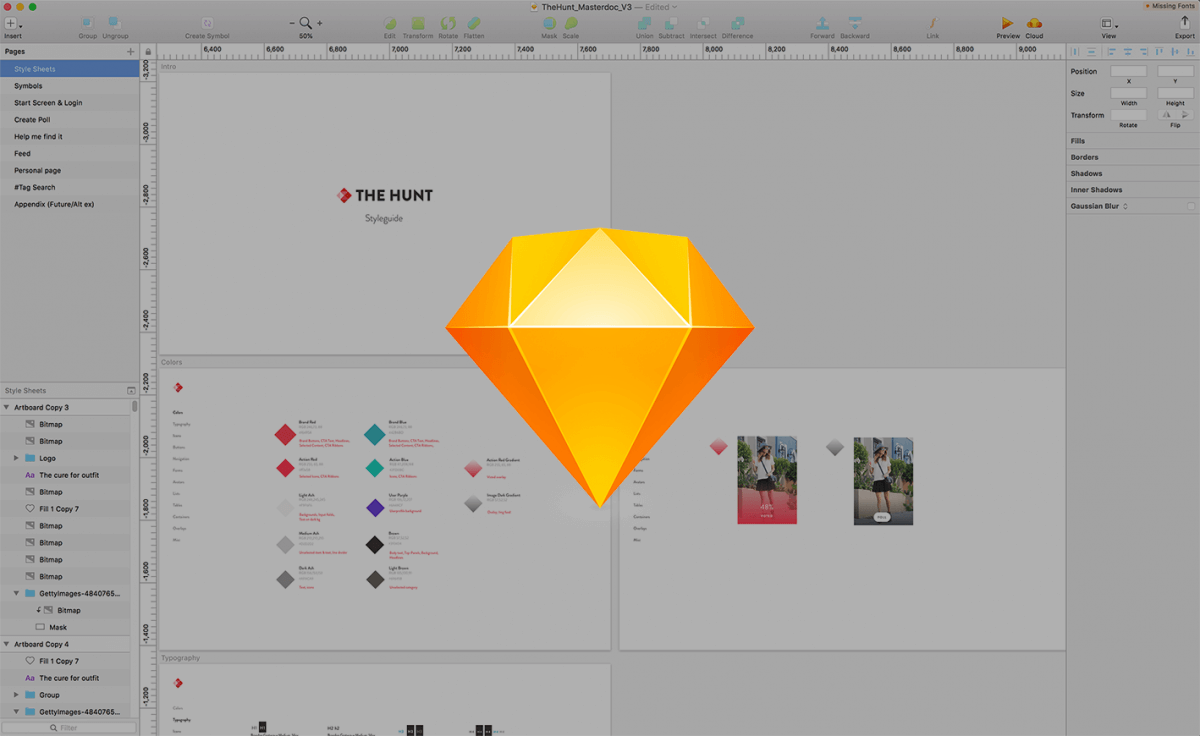Expand the Group folder layer
Image resolution: width=1200 pixels, height=736 pixels.
pyautogui.click(x=16, y=695)
